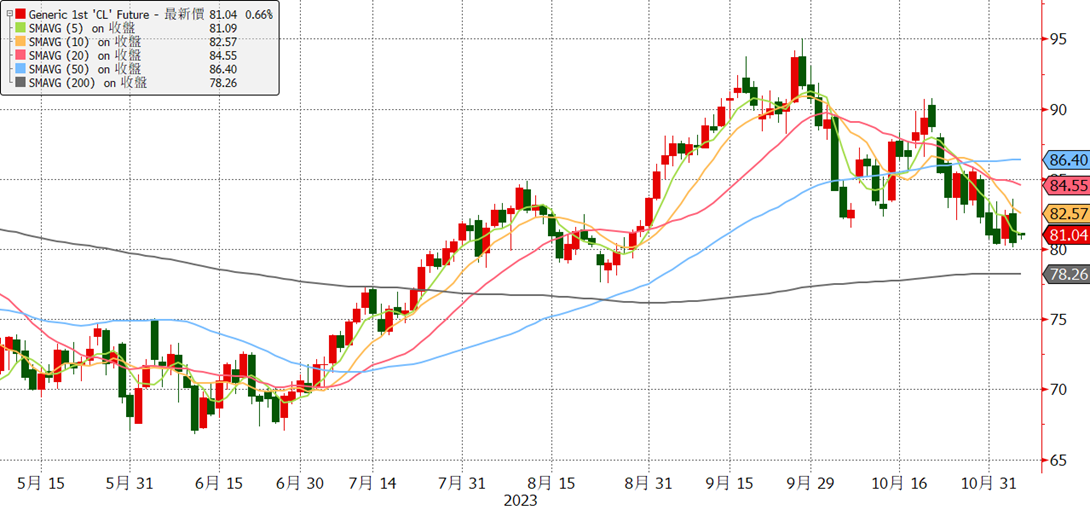Click the "8月 15" date label
Image resolution: width=1090 pixels, height=511 pixels.
pyautogui.click(x=551, y=482)
